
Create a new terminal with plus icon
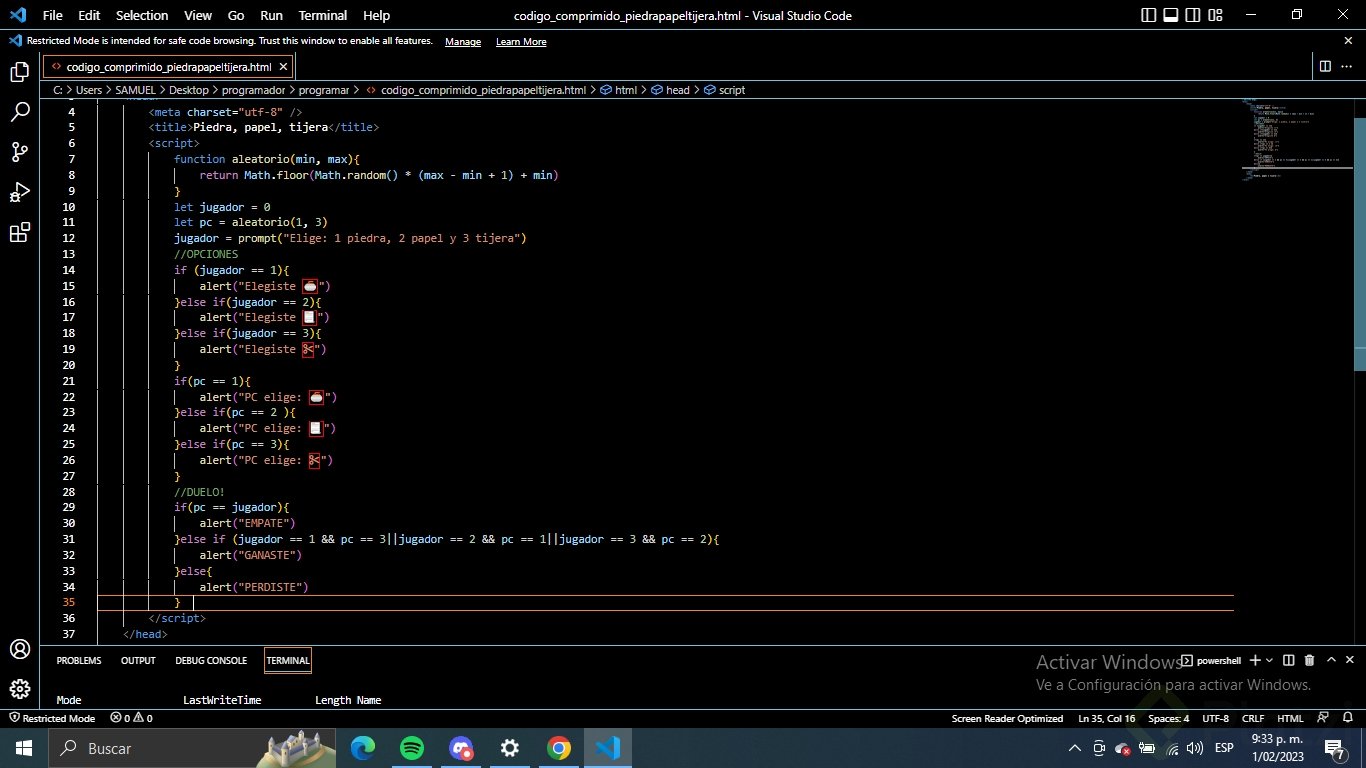point(1255,660)
